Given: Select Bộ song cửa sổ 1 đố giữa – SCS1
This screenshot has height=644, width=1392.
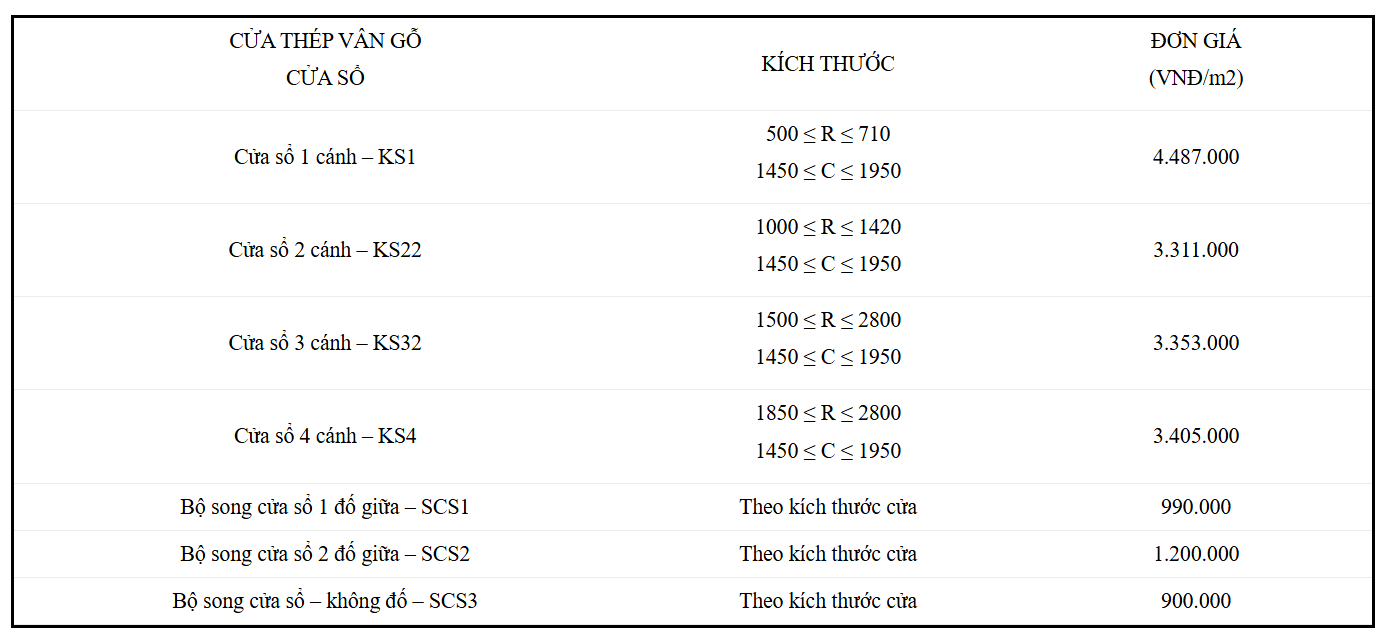Looking at the screenshot, I should pos(325,507).
